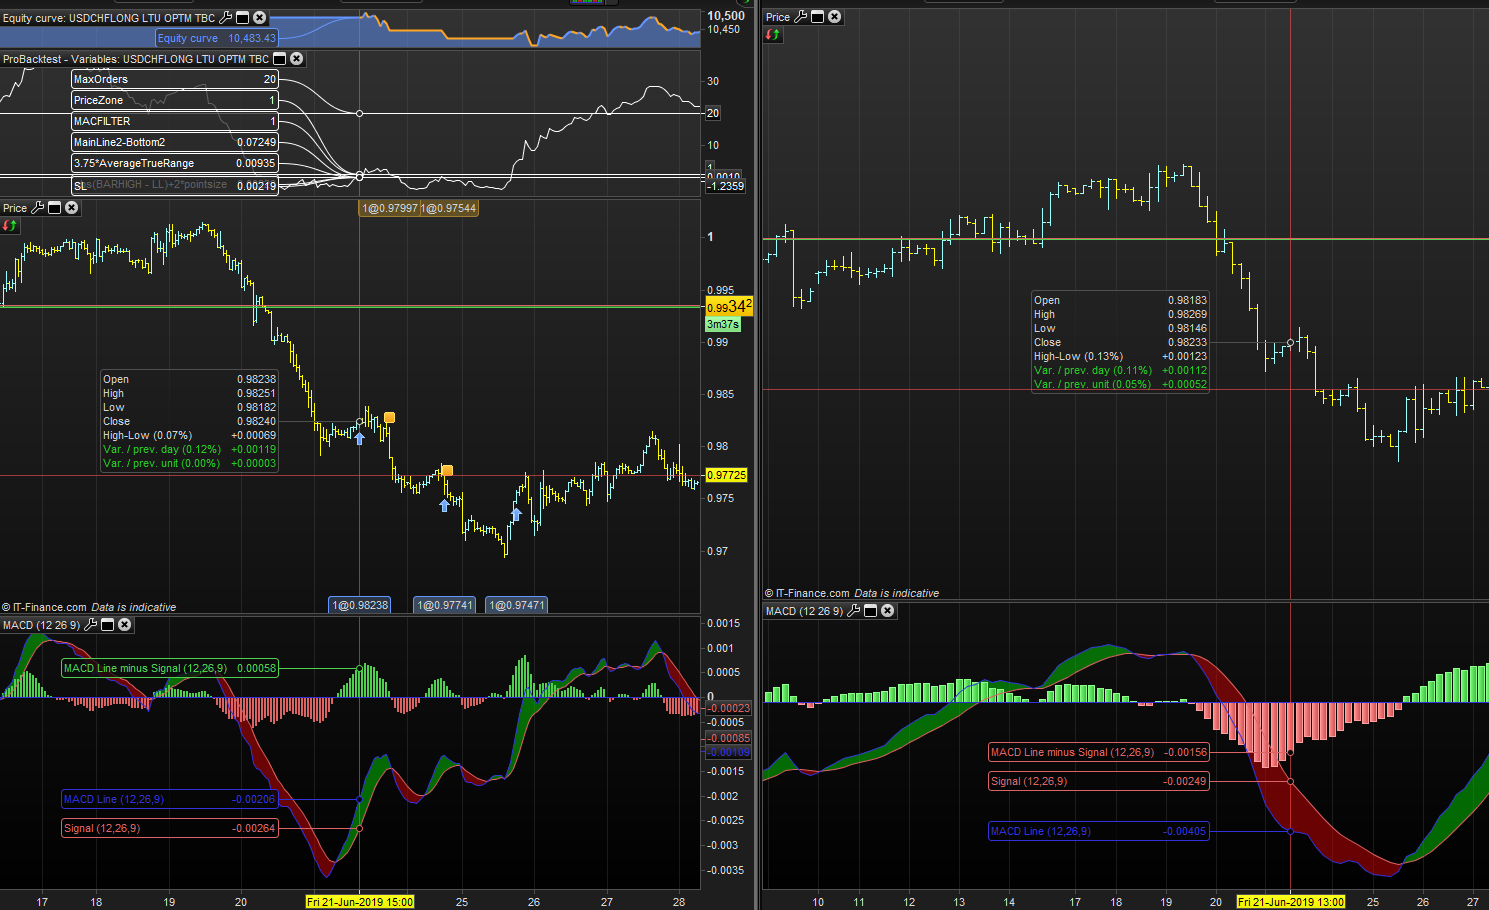1489x910 pixels.
Task: Click the second orange exit marker square
Action: pyautogui.click(x=447, y=471)
